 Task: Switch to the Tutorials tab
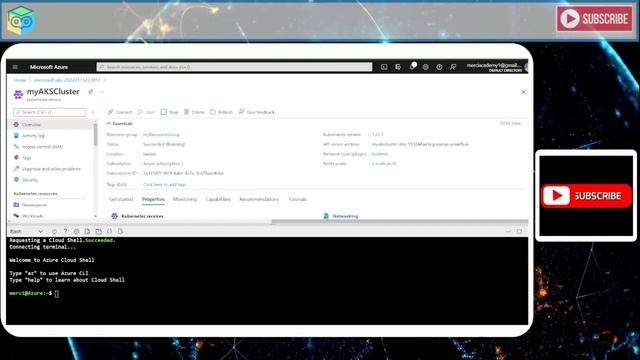tap(298, 199)
